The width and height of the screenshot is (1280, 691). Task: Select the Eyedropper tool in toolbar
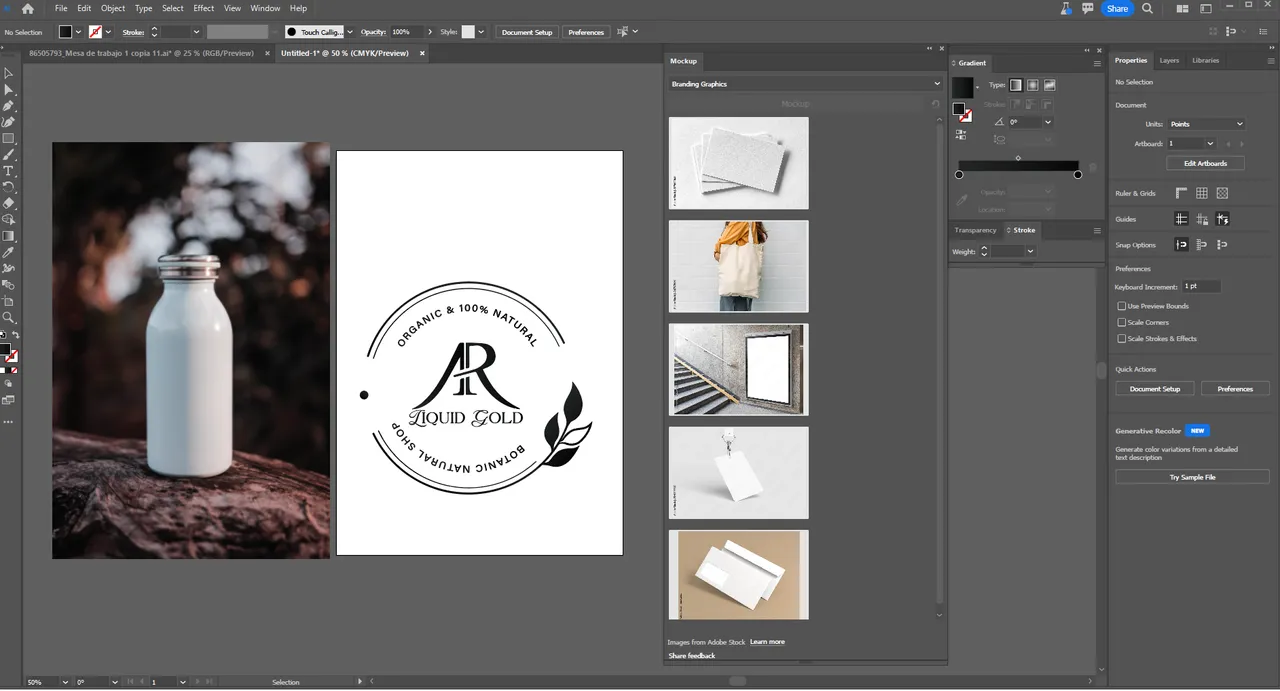8,252
